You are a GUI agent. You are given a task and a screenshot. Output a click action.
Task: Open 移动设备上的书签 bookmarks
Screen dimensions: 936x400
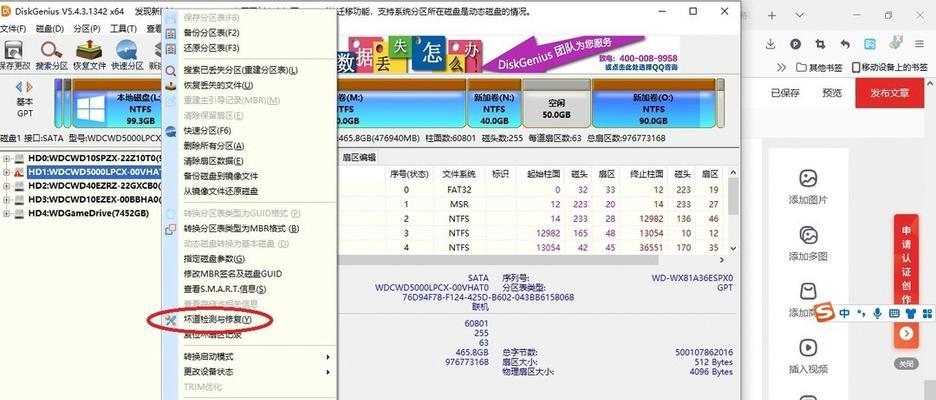[x=889, y=67]
